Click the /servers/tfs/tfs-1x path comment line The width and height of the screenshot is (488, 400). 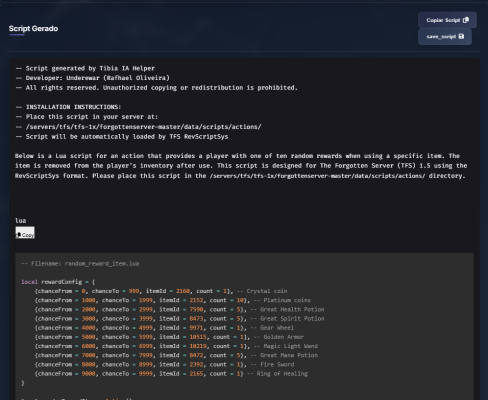tap(138, 127)
